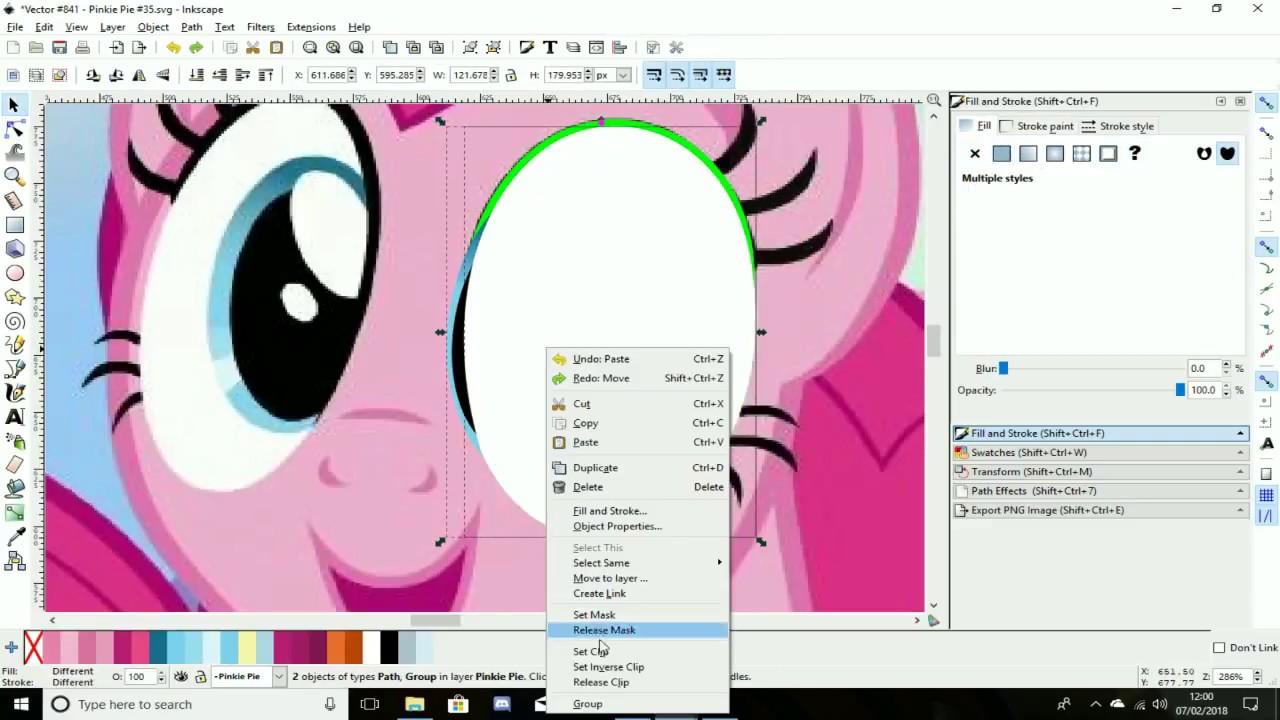Viewport: 1280px width, 720px height.
Task: Select the Dropper color picker tool
Action: coord(14,537)
